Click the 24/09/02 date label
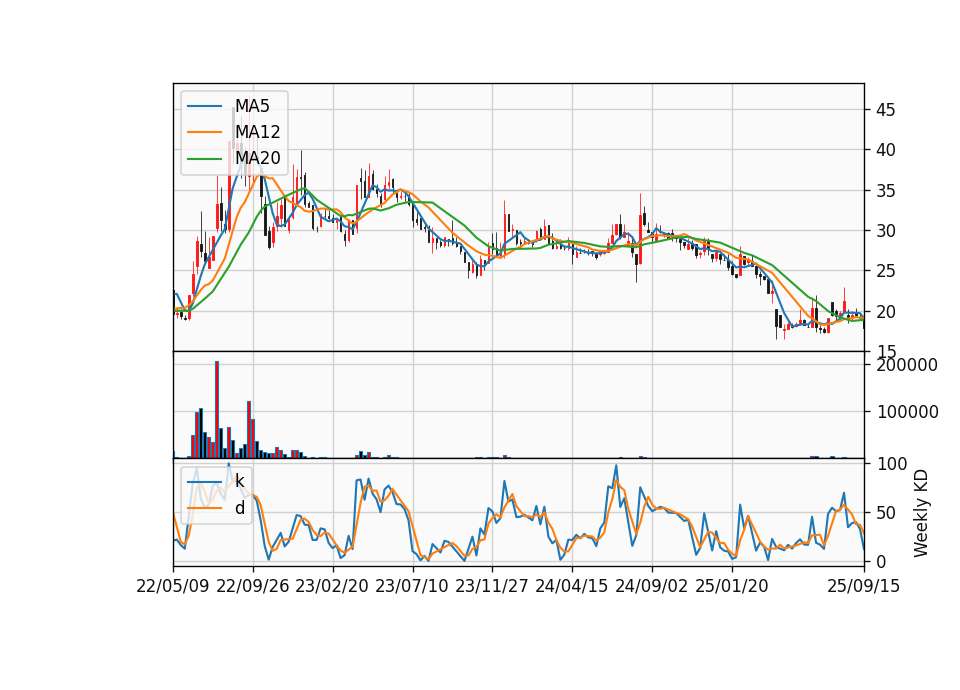 point(651,587)
